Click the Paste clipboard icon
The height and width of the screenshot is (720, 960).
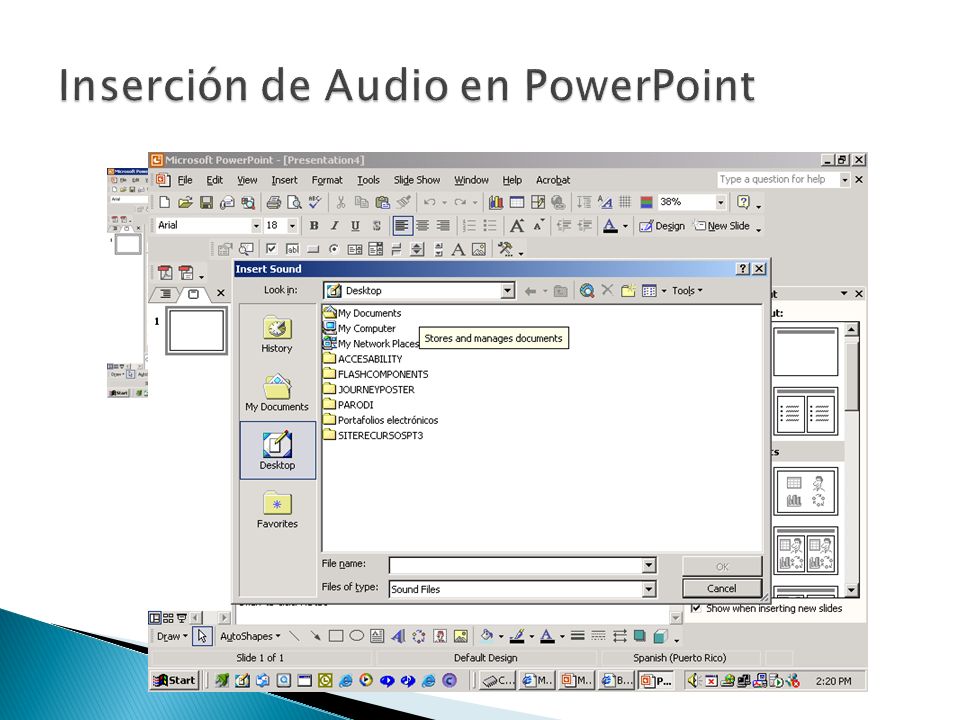coord(383,202)
